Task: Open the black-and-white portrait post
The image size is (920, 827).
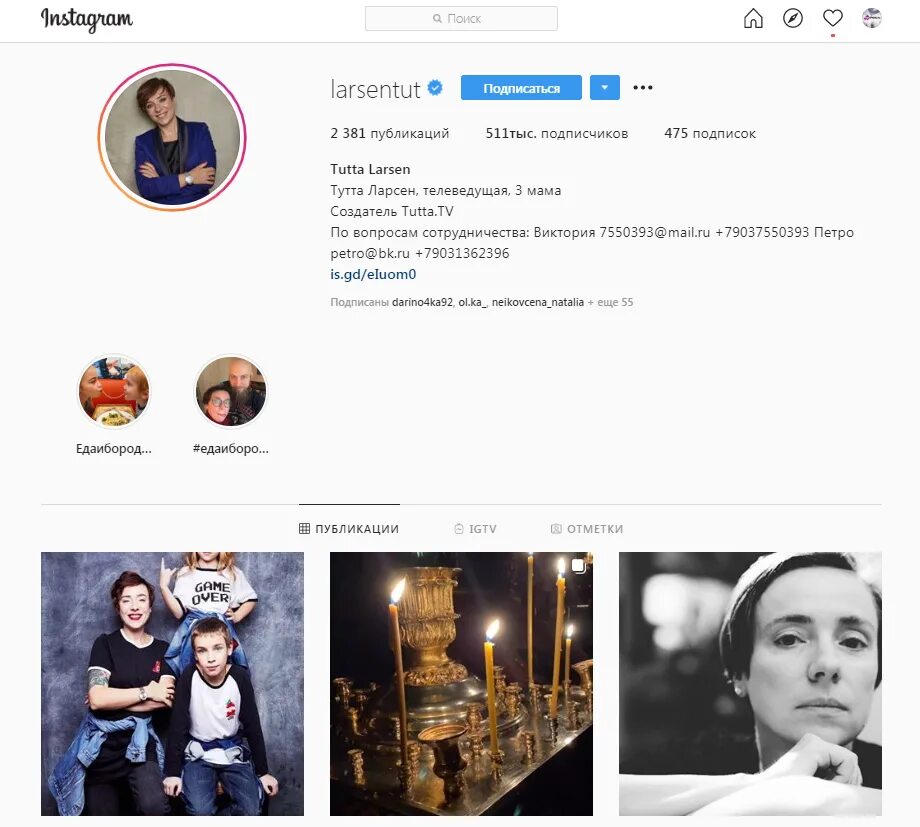Action: [750, 684]
